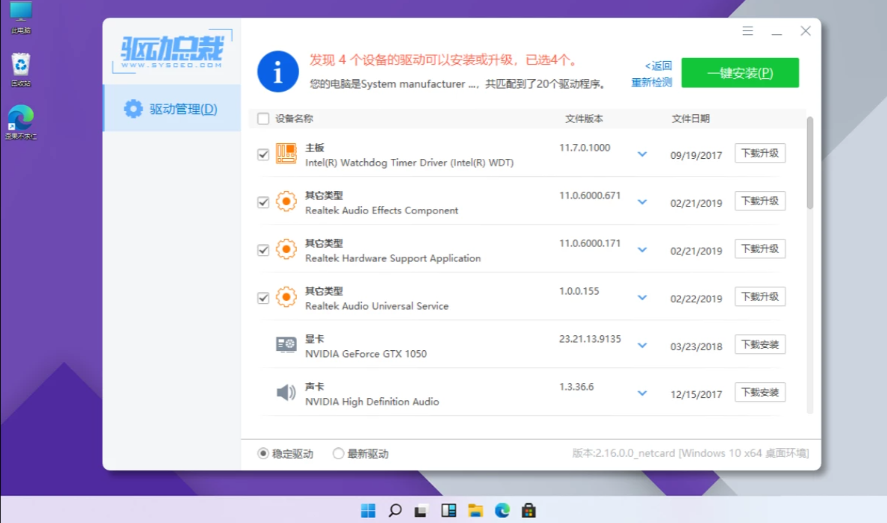Open Task View from the taskbar

pyautogui.click(x=420, y=511)
